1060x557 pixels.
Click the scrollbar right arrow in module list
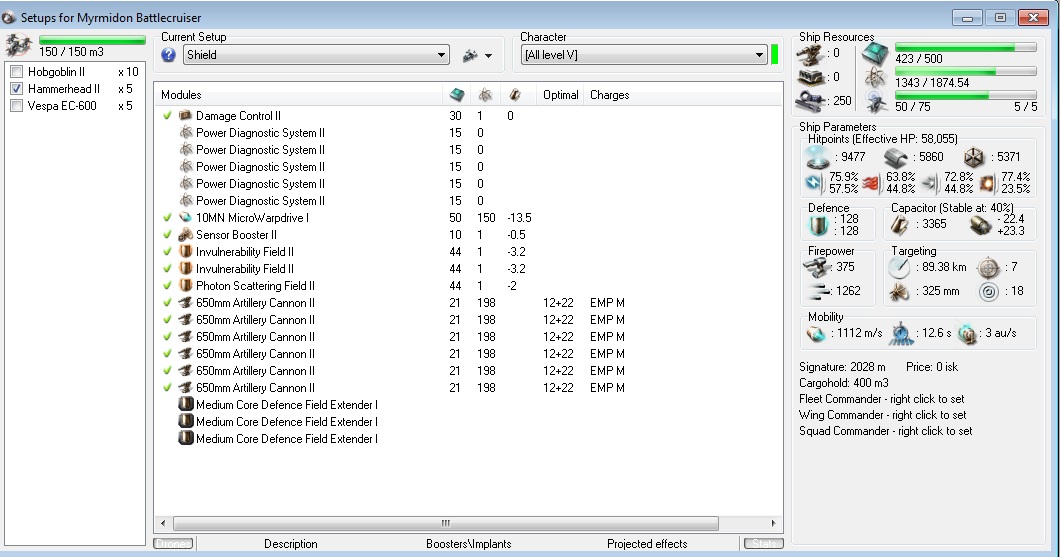773,523
